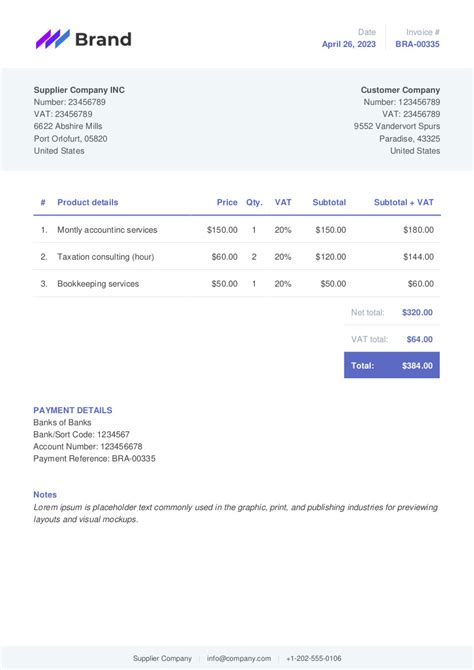
Task: Click the info@company.com email in footer
Action: 239,658
